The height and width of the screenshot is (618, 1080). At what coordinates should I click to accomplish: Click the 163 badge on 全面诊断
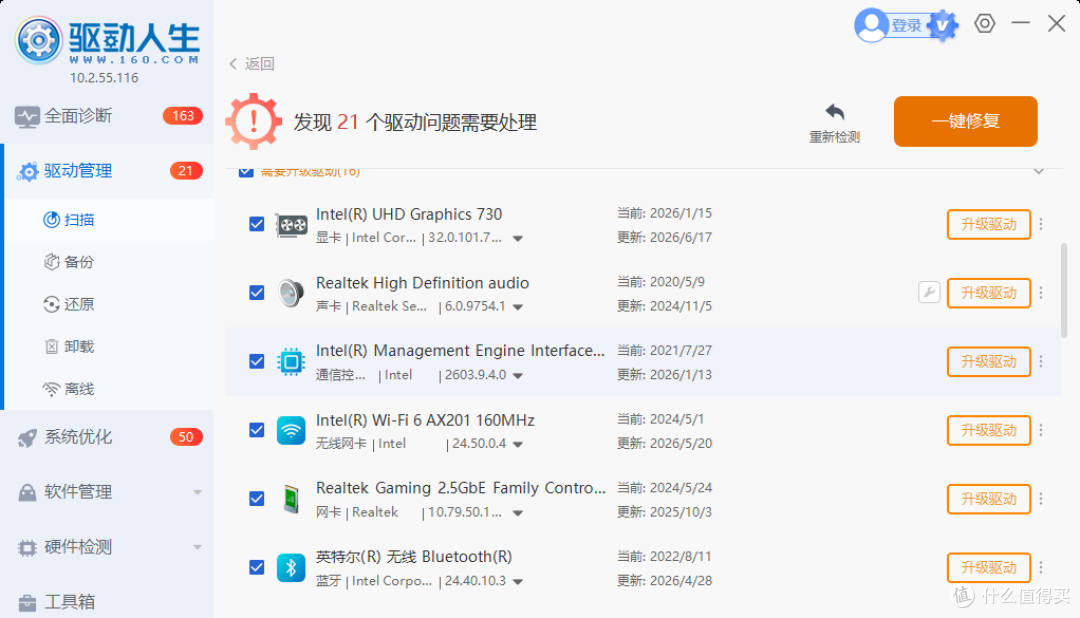183,116
